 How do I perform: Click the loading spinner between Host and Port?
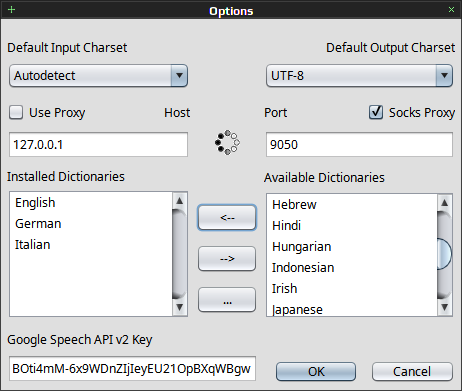(227, 142)
